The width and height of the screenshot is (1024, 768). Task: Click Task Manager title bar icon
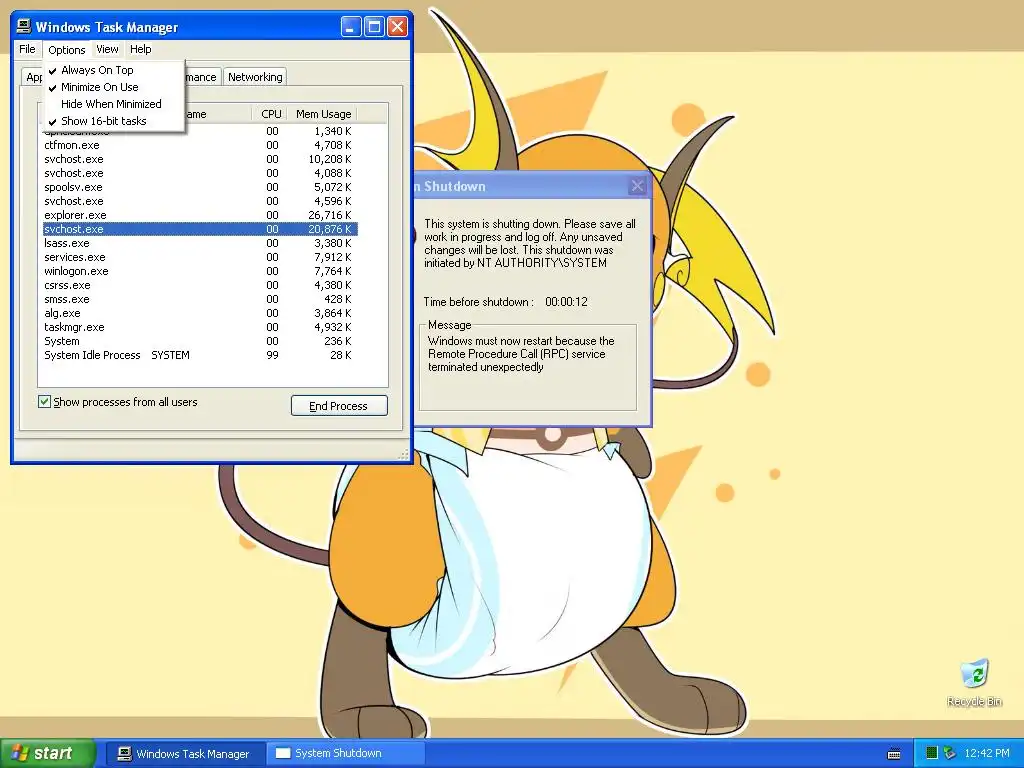coord(24,26)
